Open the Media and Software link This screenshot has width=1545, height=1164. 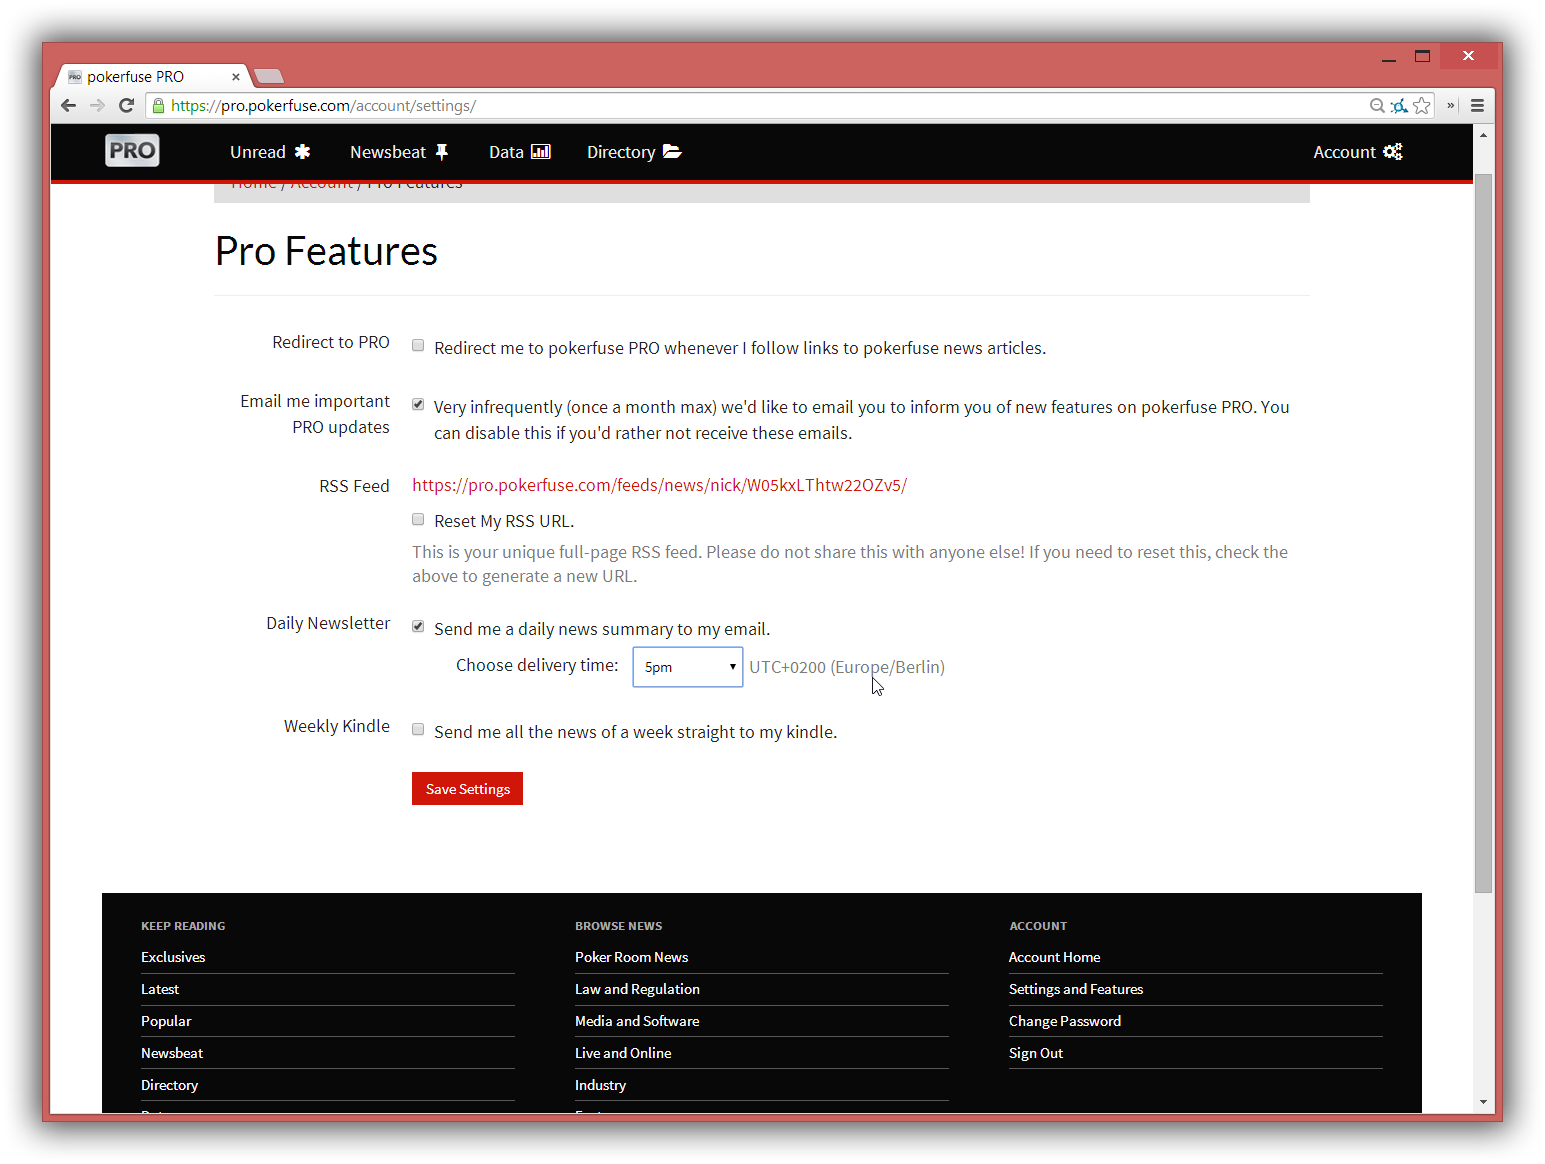(637, 1021)
